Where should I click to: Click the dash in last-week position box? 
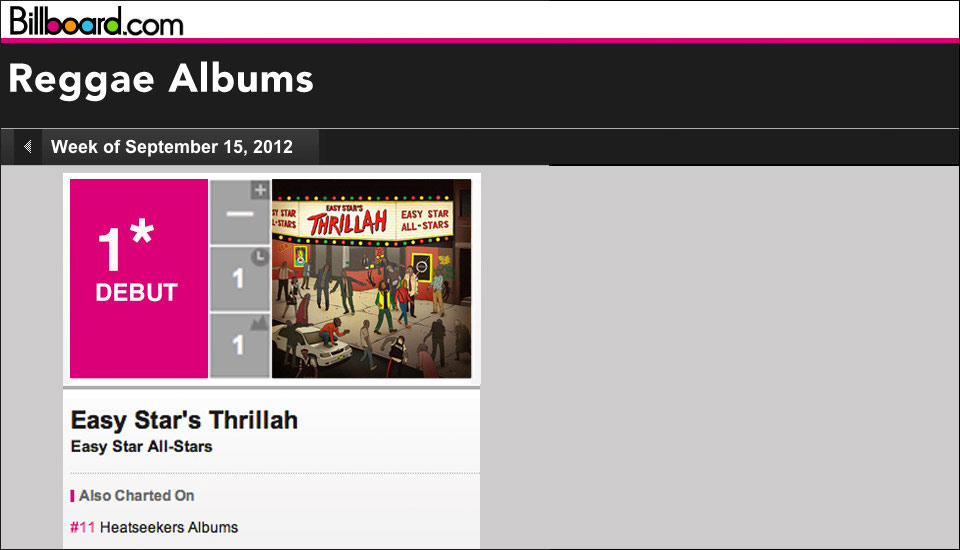(x=239, y=214)
